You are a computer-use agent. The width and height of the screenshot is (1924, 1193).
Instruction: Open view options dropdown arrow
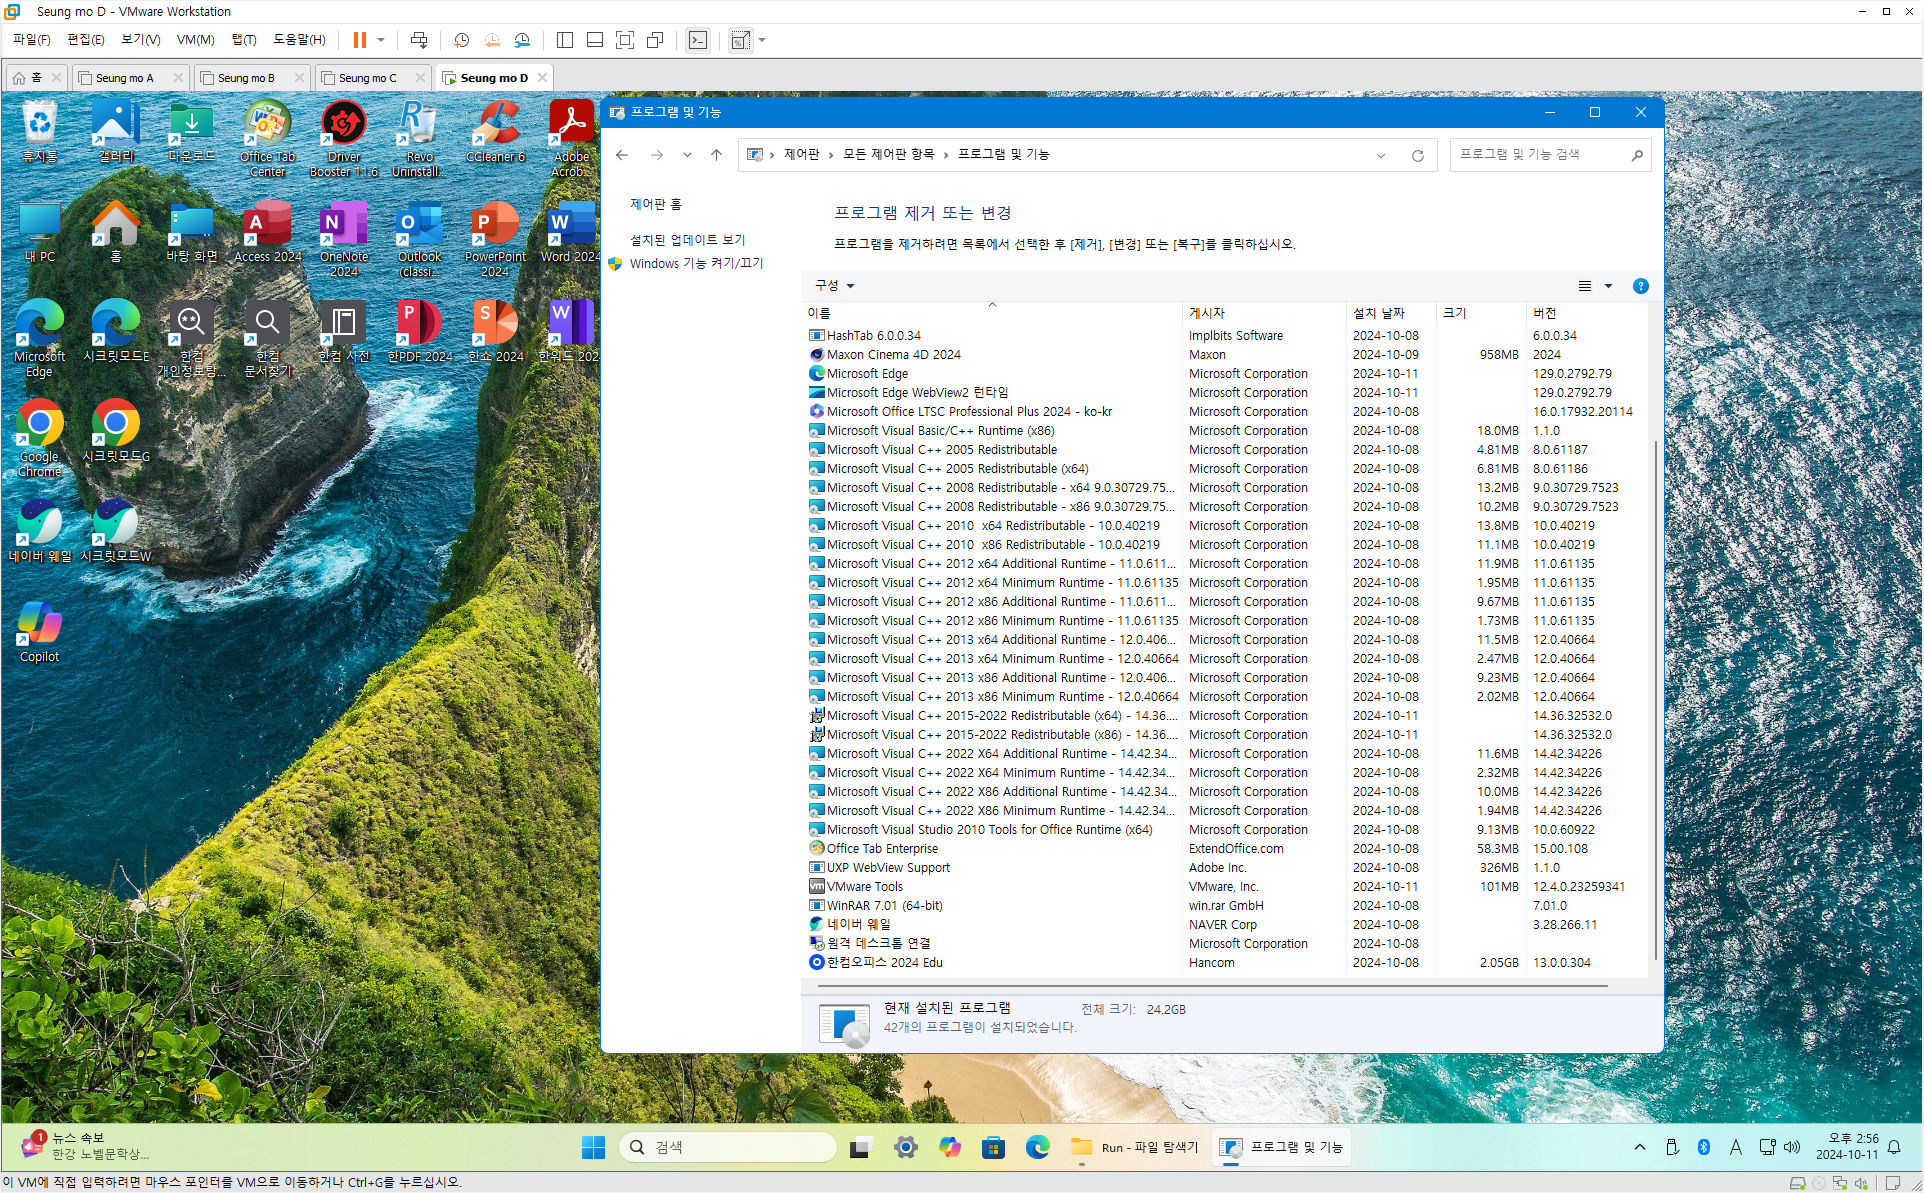pos(1609,286)
